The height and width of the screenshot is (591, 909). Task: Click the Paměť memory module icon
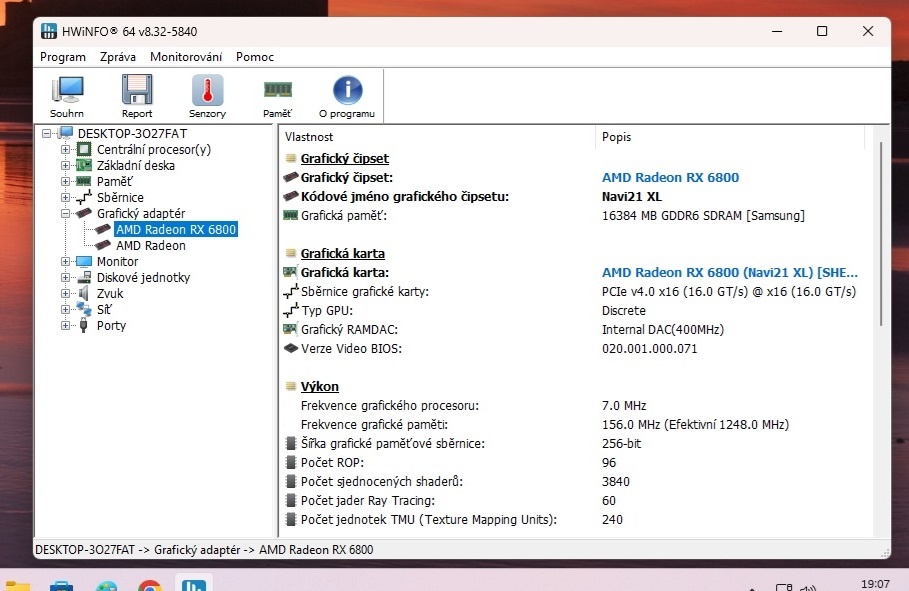(x=277, y=96)
